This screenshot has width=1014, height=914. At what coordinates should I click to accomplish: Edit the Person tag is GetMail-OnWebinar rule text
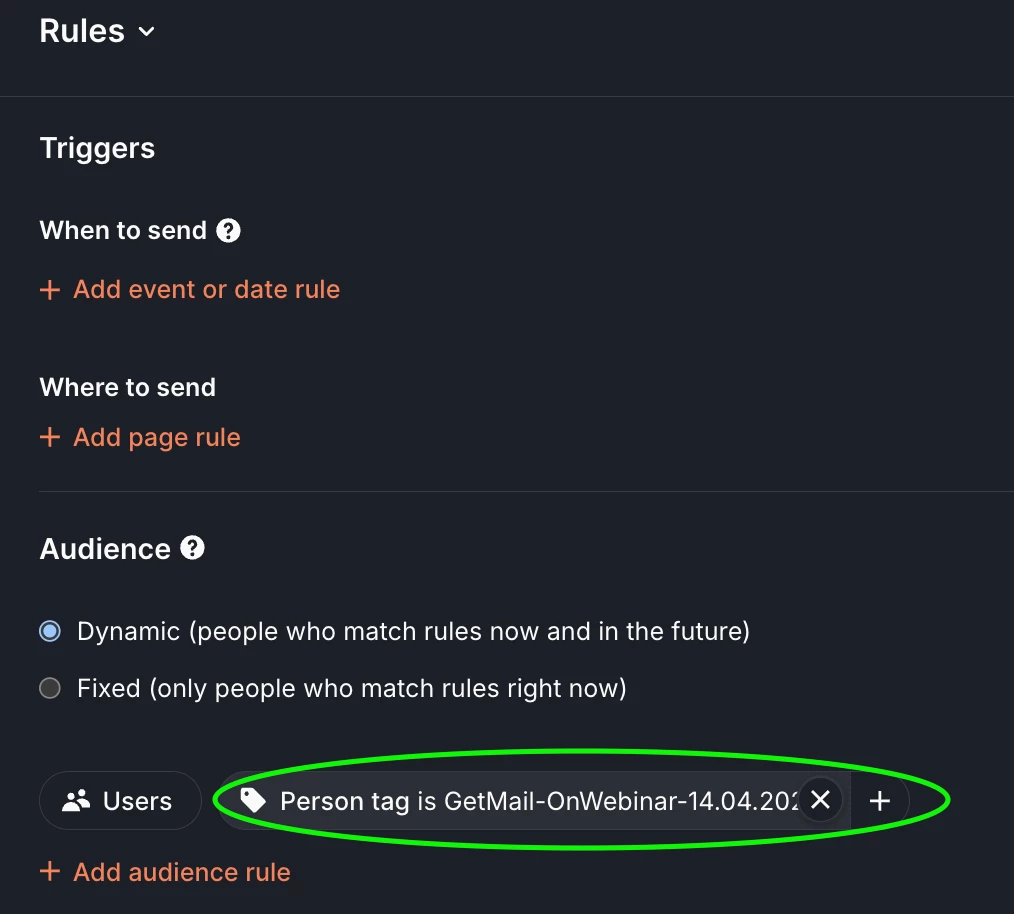pyautogui.click(x=538, y=801)
